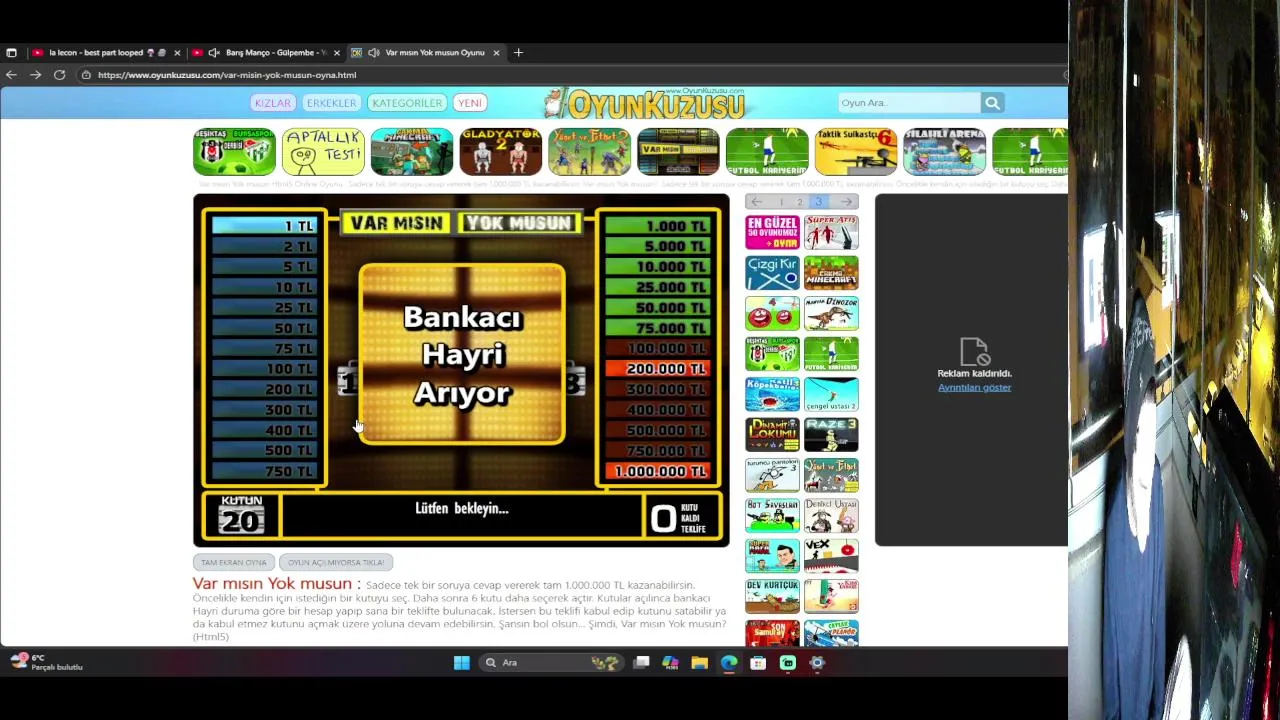Click the OyunKuzusu site logo

coord(645,103)
